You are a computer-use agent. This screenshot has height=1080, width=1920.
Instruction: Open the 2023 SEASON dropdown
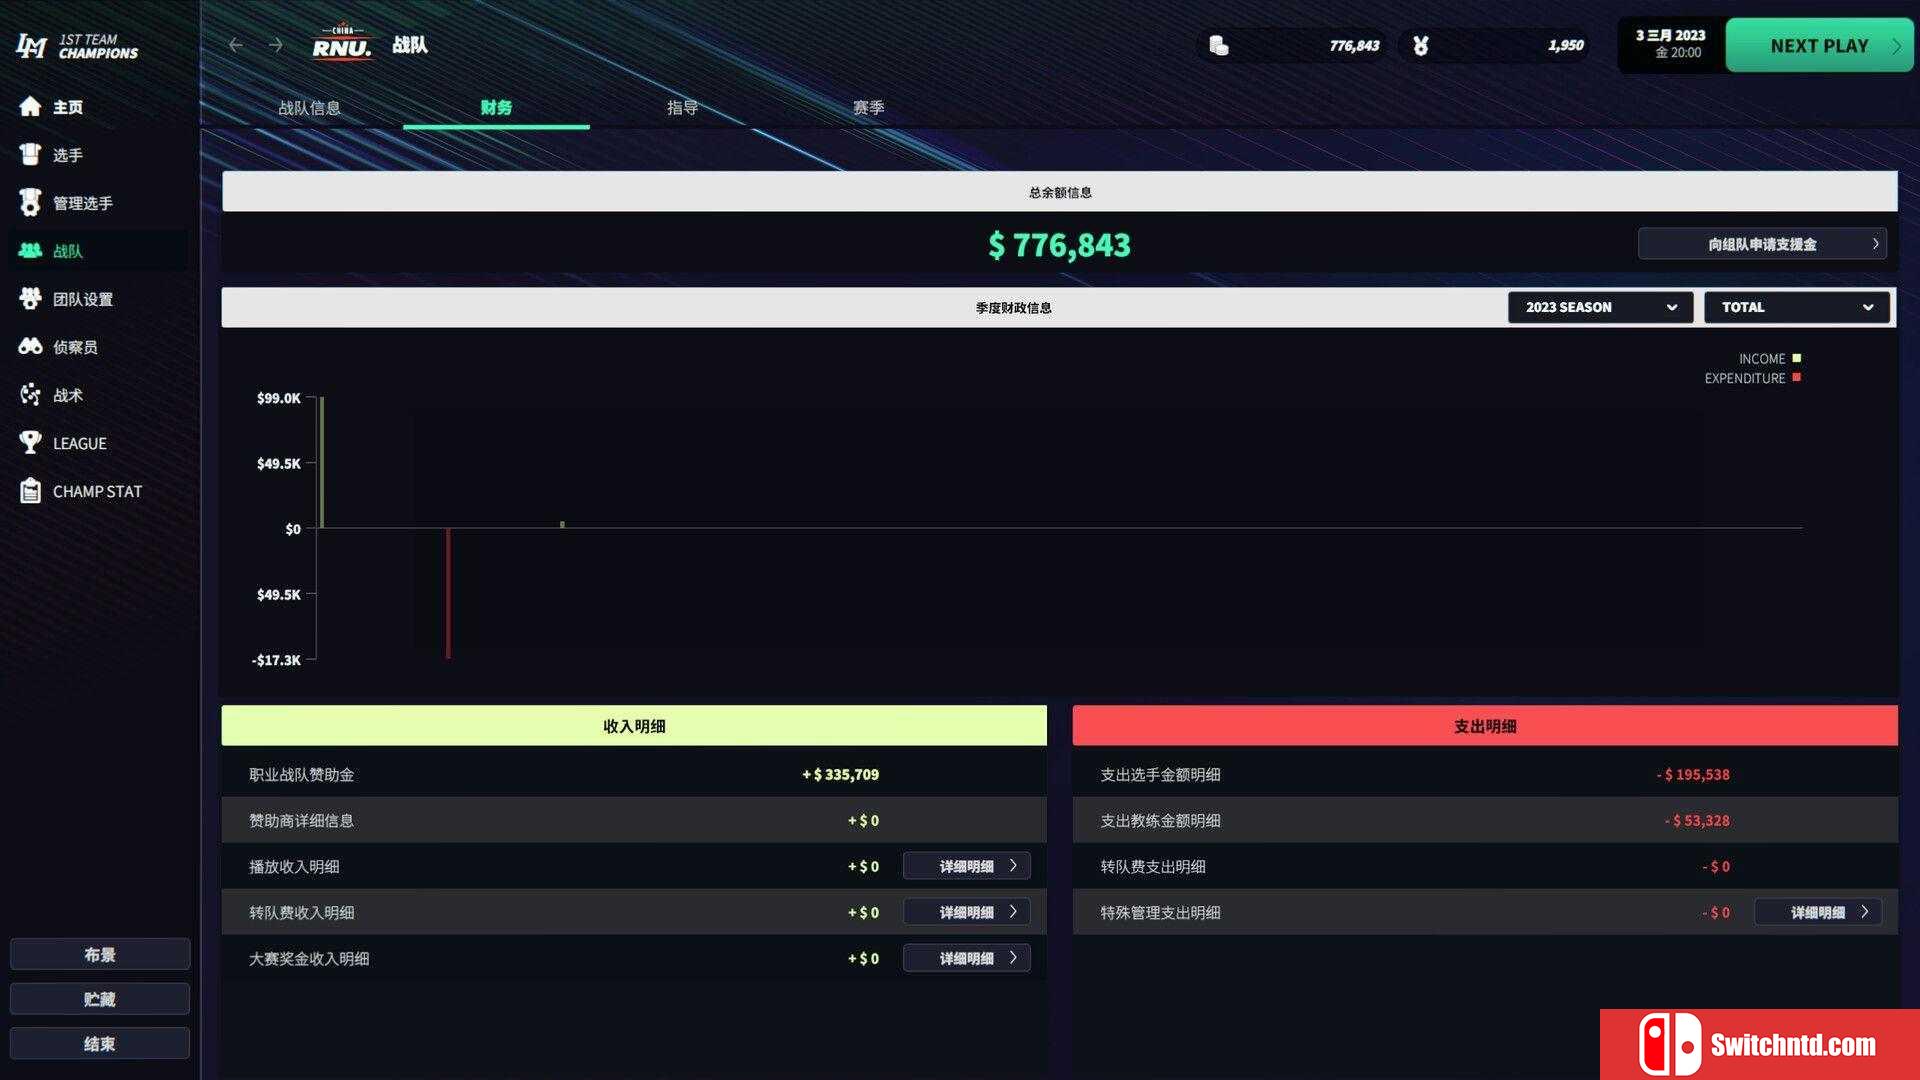1600,307
